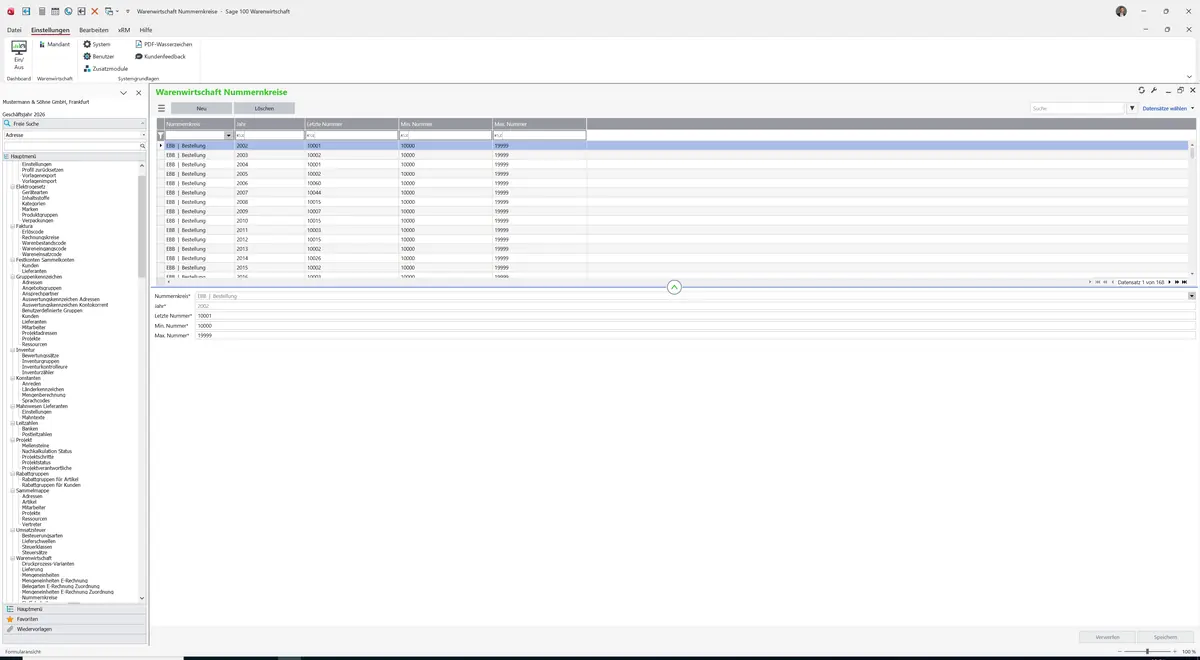Open System settings in the ribbon
The height and width of the screenshot is (660, 1200).
[97, 44]
